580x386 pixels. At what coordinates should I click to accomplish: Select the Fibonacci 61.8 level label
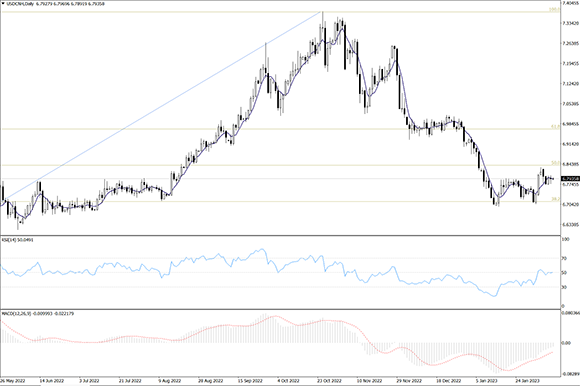[x=555, y=127]
